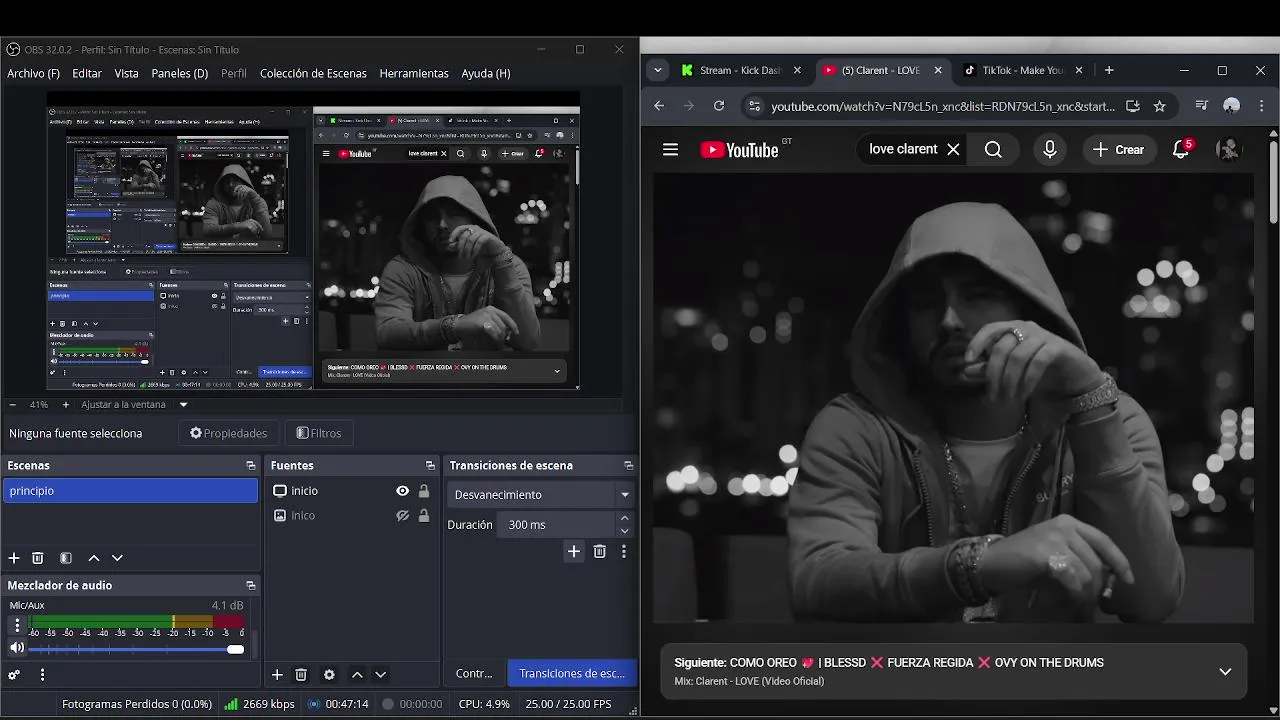The height and width of the screenshot is (720, 1280).
Task: Open Chrome media controls icon
Action: tap(1201, 106)
